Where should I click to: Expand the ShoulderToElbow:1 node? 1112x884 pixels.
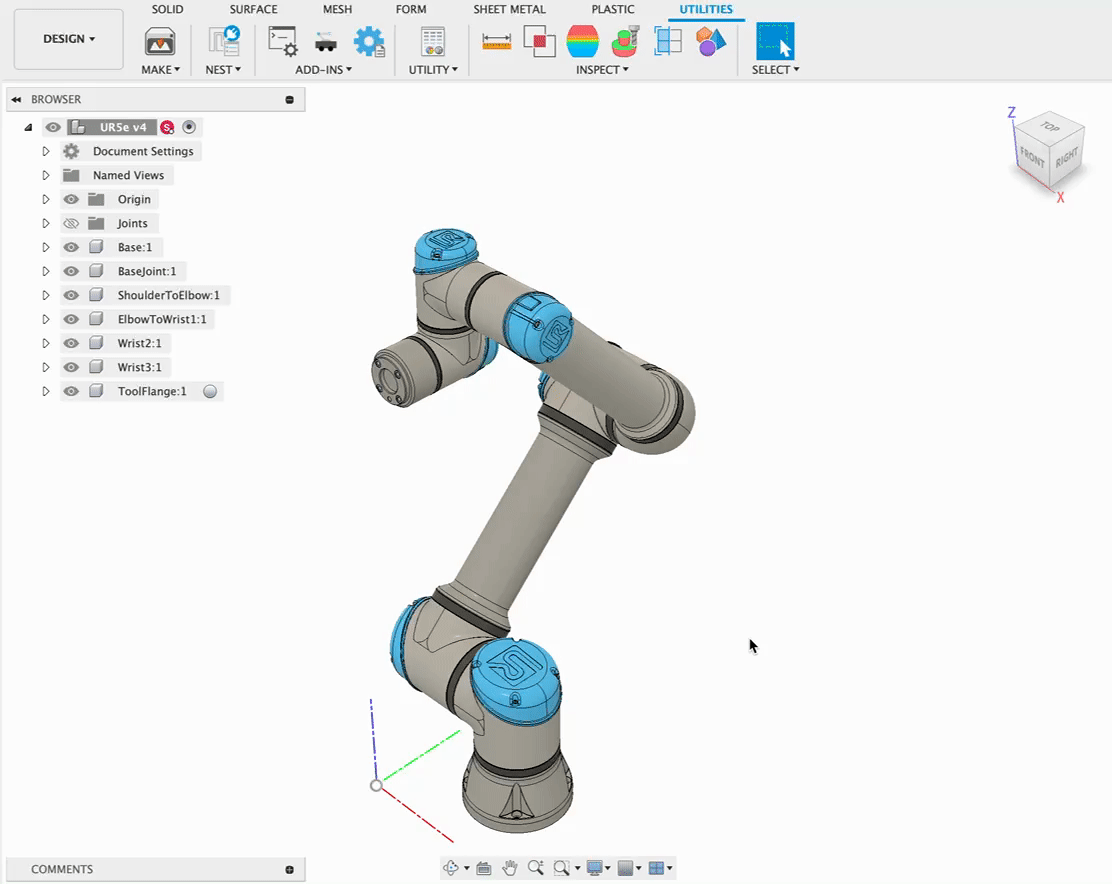click(x=45, y=295)
